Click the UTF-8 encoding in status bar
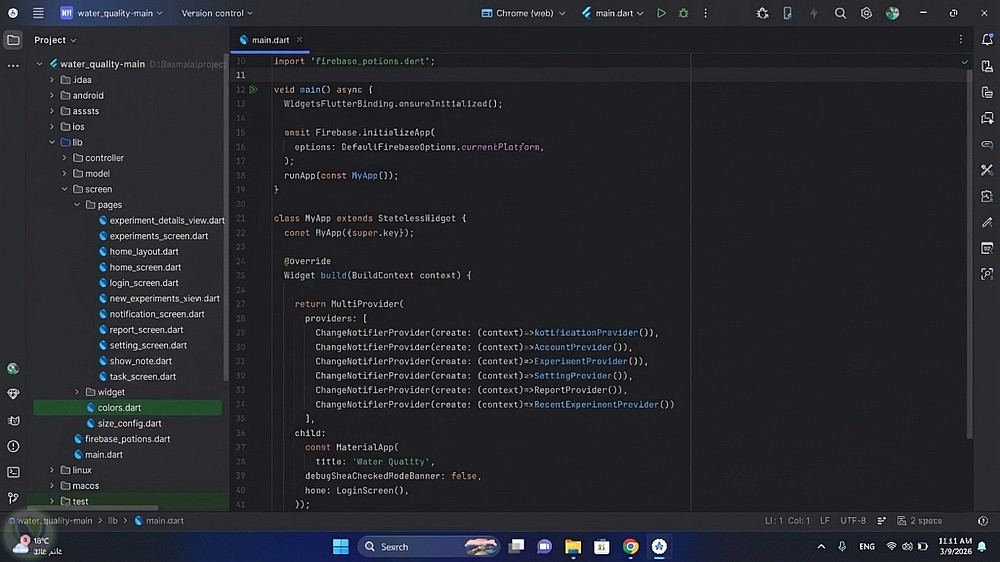Viewport: 1000px width, 562px height. [x=853, y=521]
